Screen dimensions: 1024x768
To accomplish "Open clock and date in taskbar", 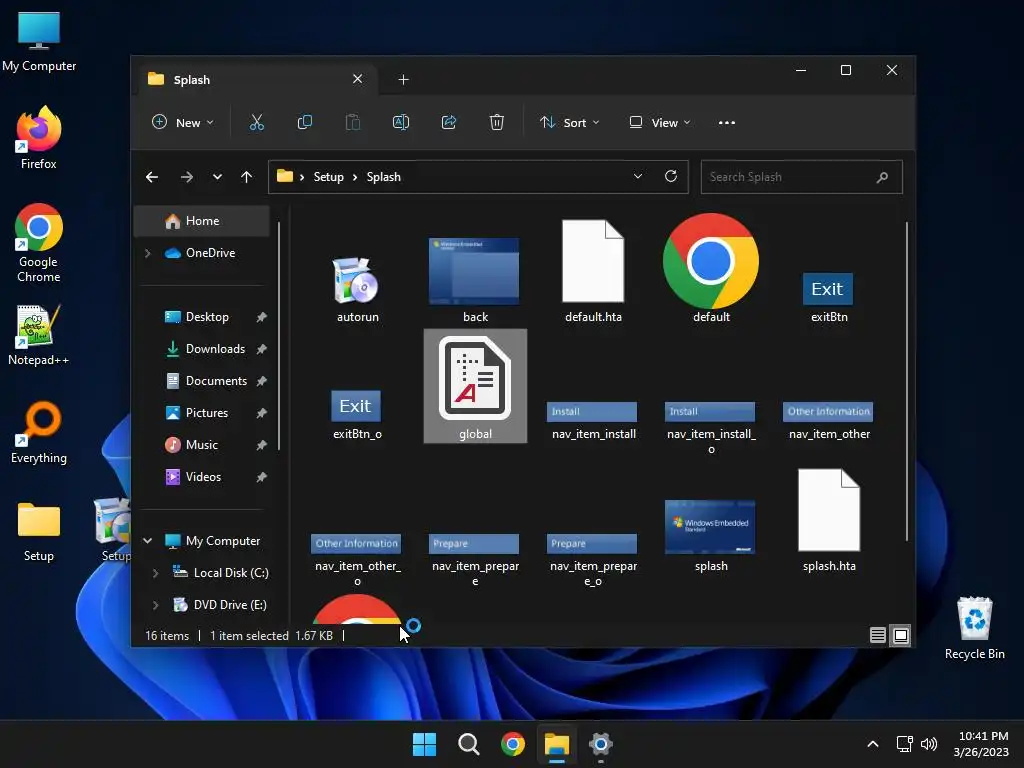I will tap(982, 744).
